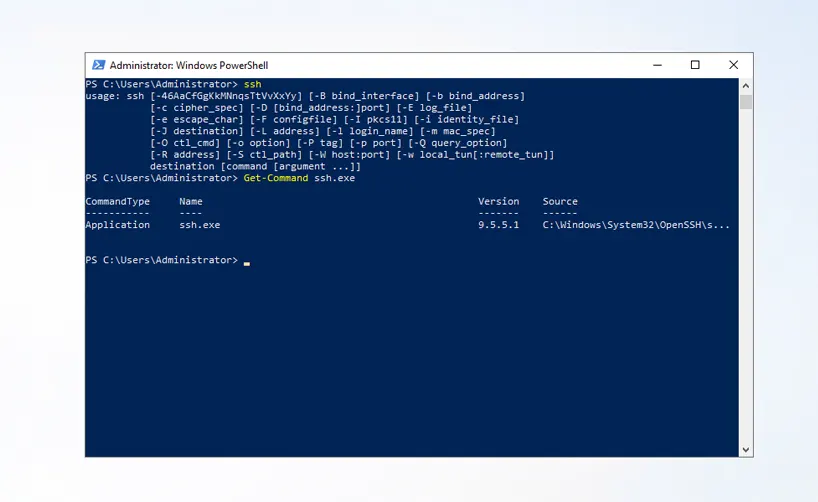Click the 'Source' column header
Viewport: 818px width, 502px height.
click(x=560, y=201)
